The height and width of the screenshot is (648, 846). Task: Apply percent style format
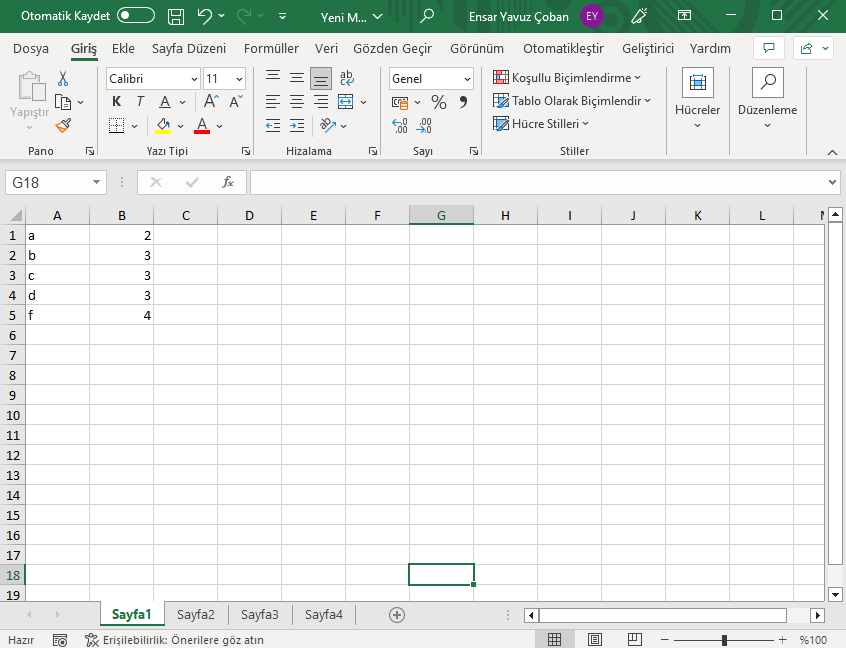[x=439, y=102]
